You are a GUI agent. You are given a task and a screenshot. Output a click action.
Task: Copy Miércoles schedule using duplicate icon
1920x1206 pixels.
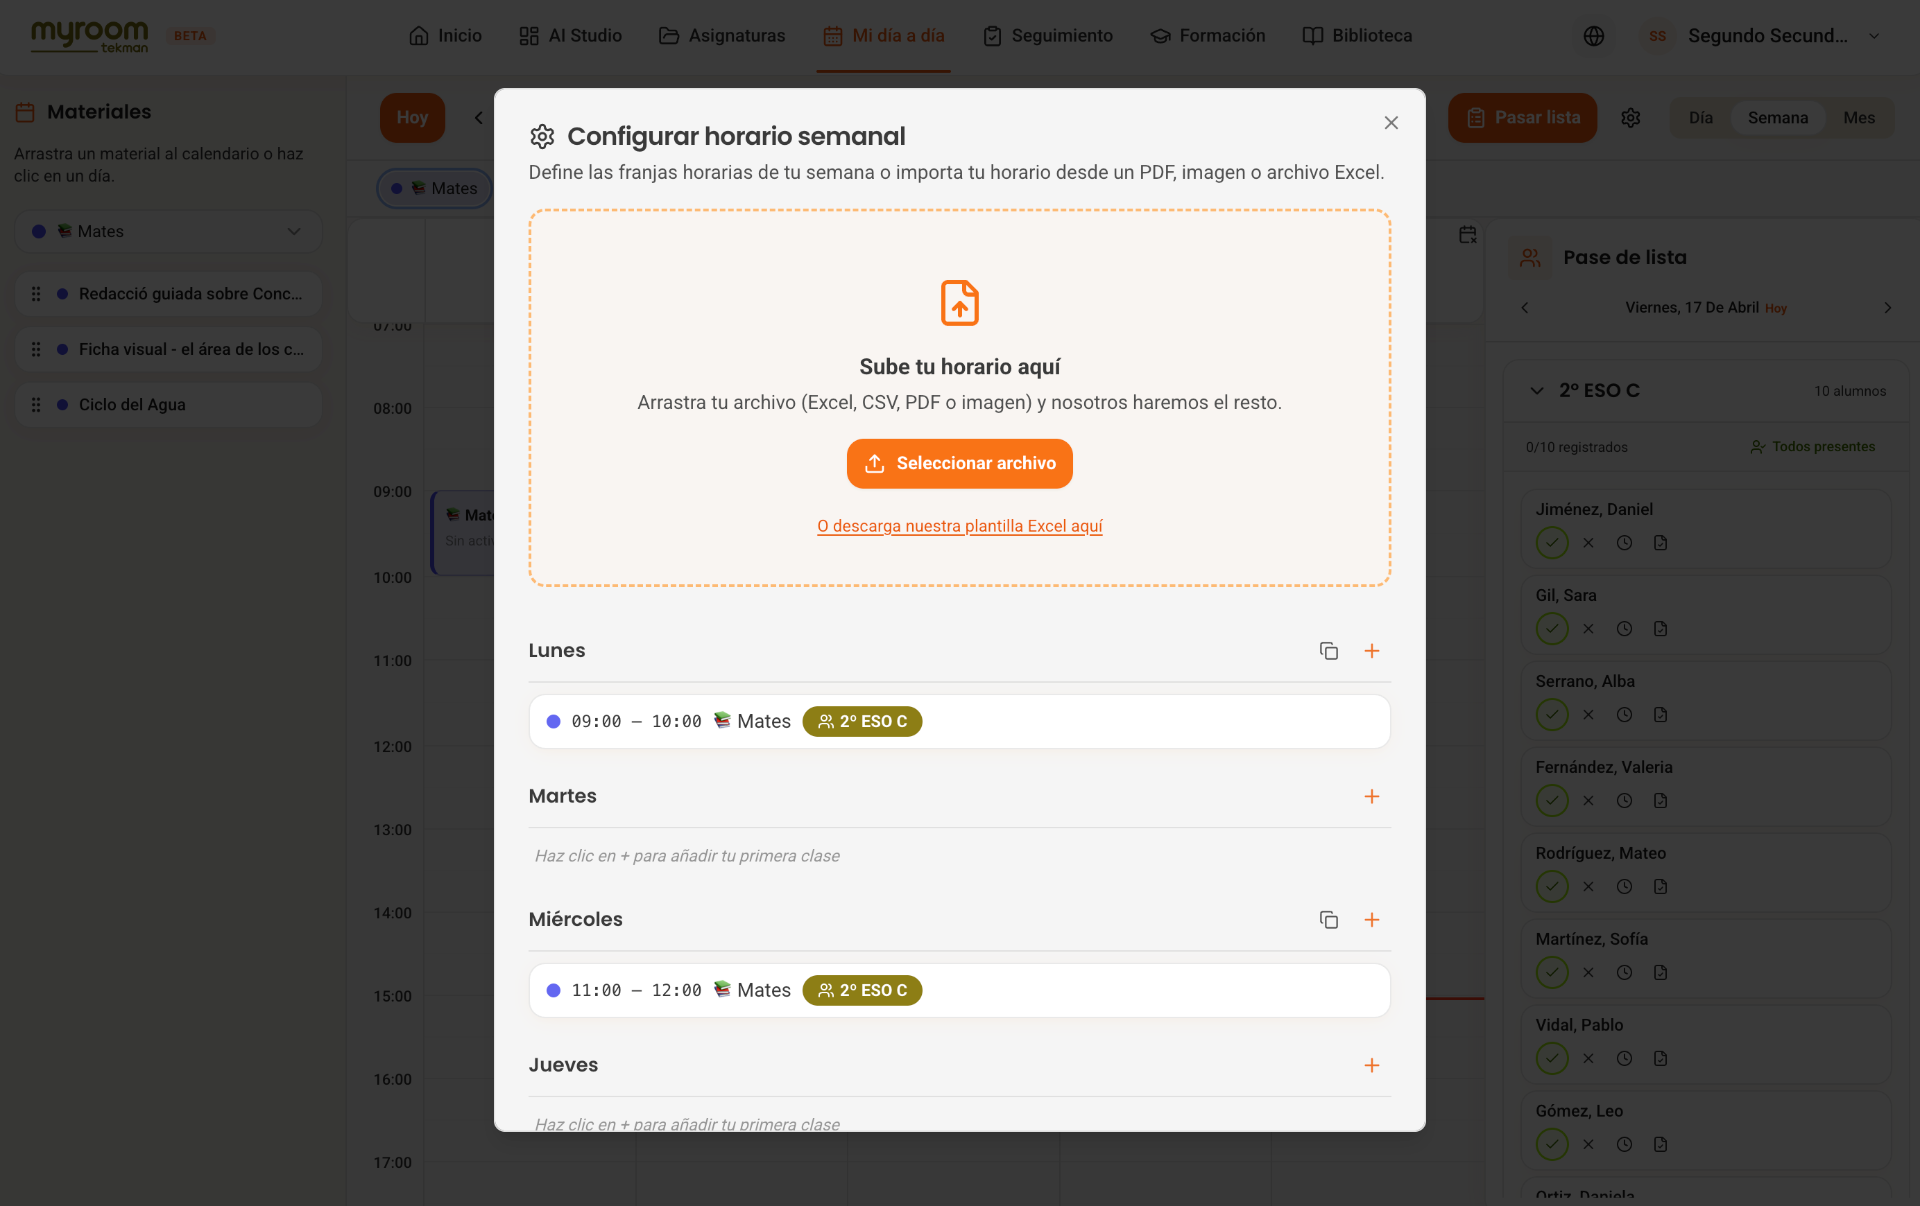click(x=1328, y=920)
